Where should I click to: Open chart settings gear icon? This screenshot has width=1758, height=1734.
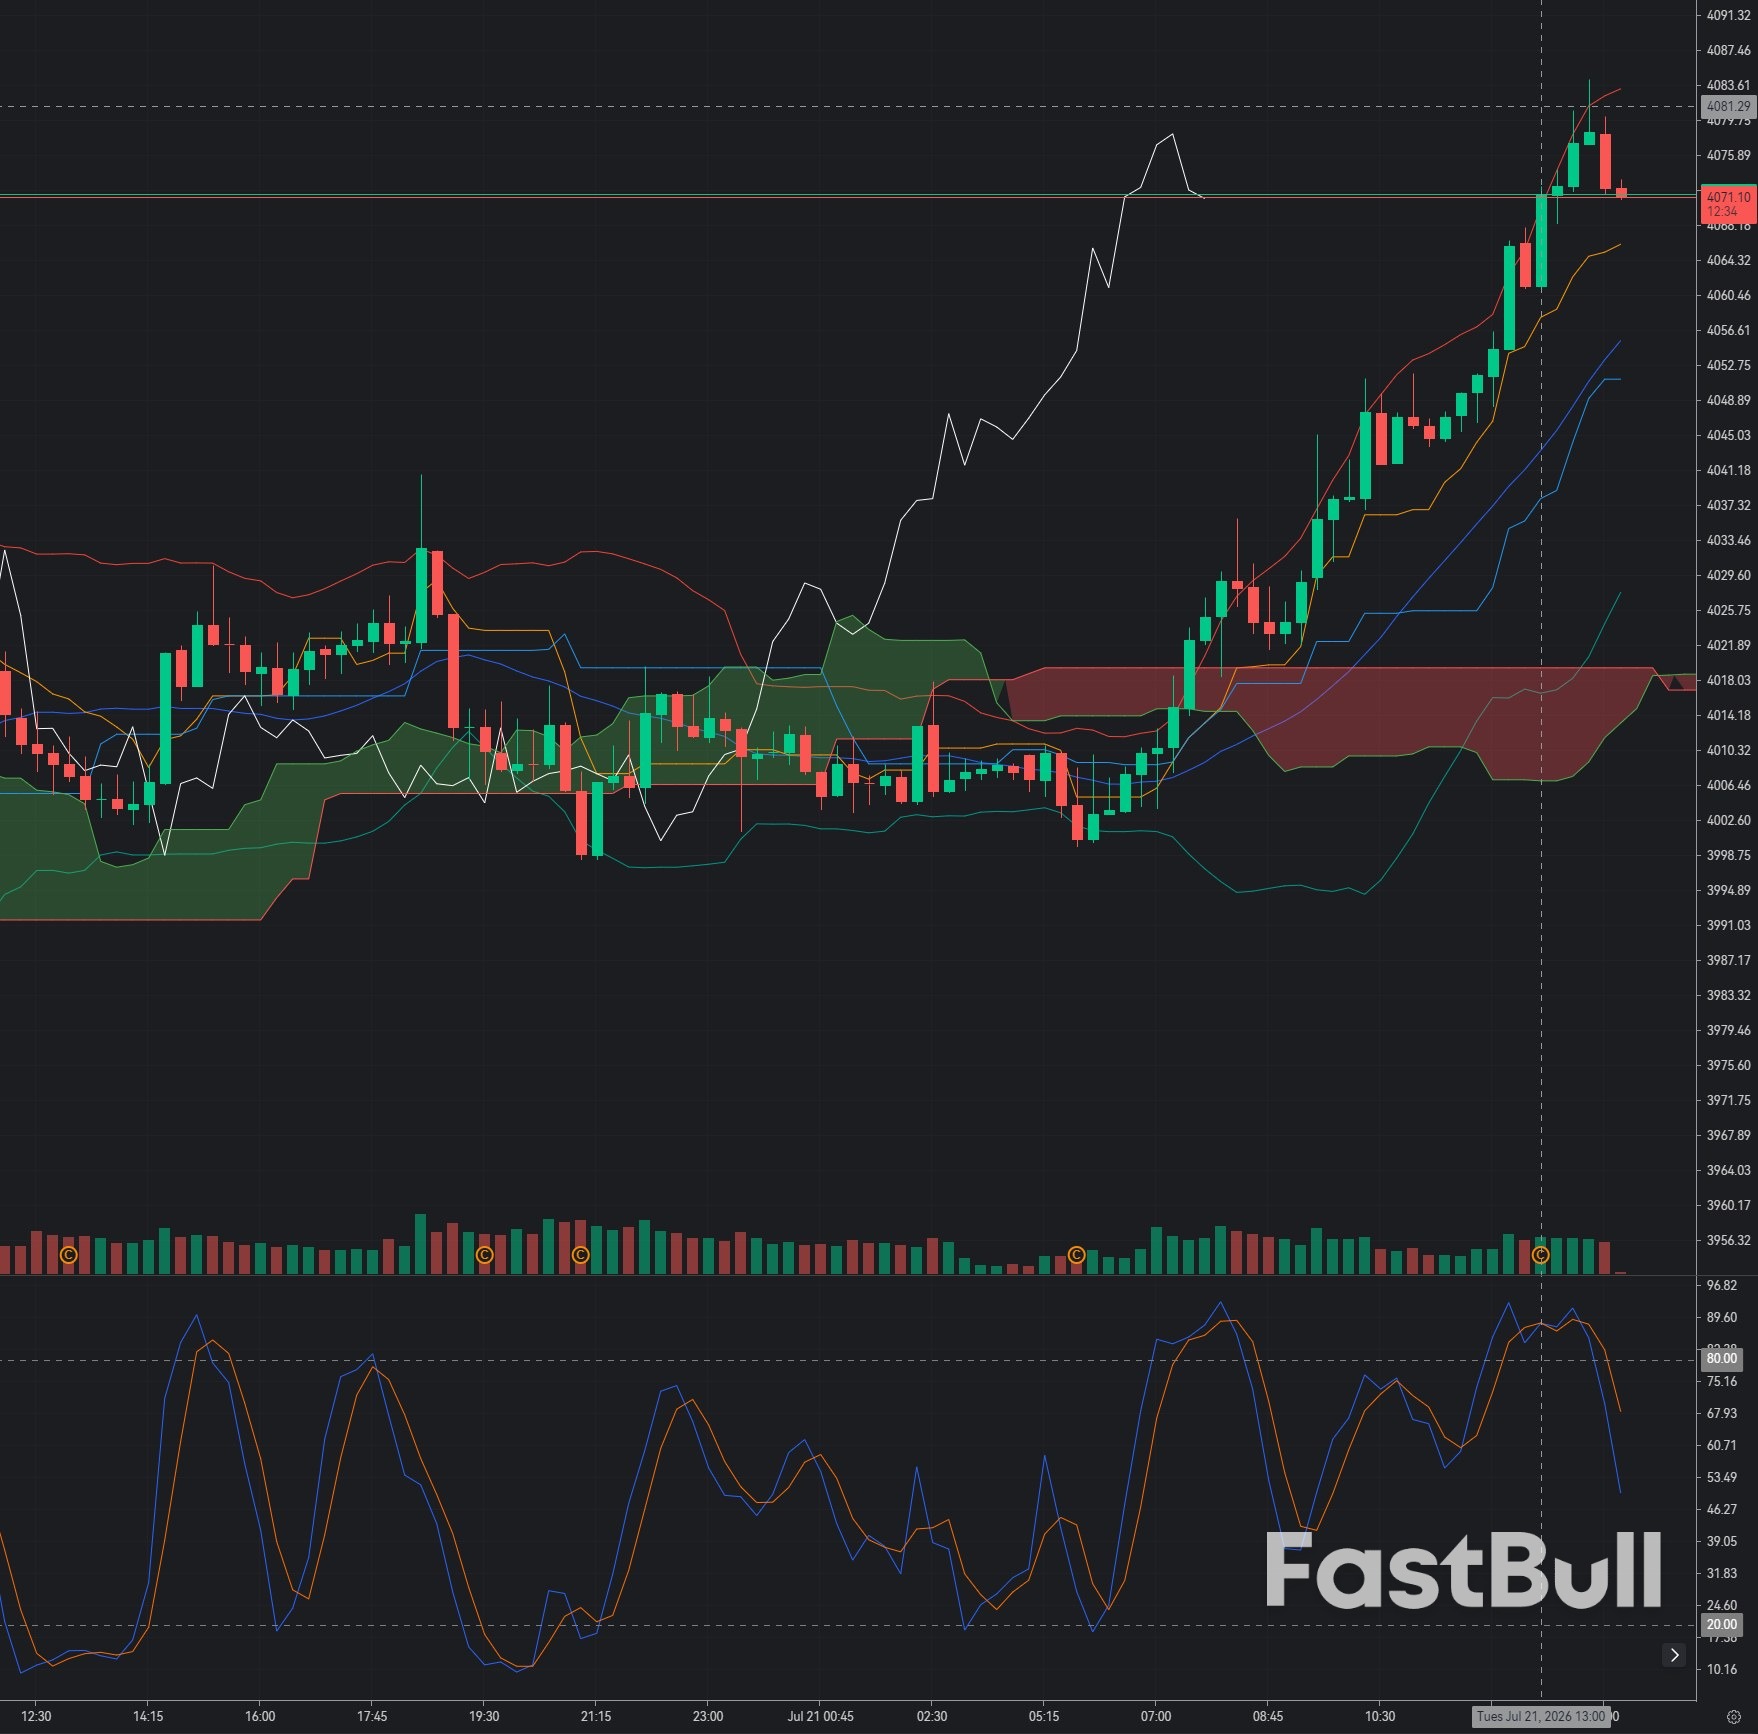(x=1734, y=1717)
